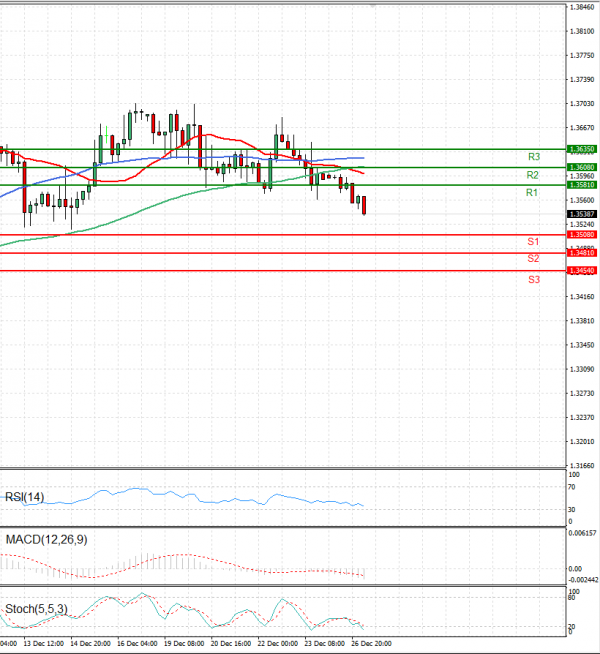Click the S2 support label

[533, 259]
